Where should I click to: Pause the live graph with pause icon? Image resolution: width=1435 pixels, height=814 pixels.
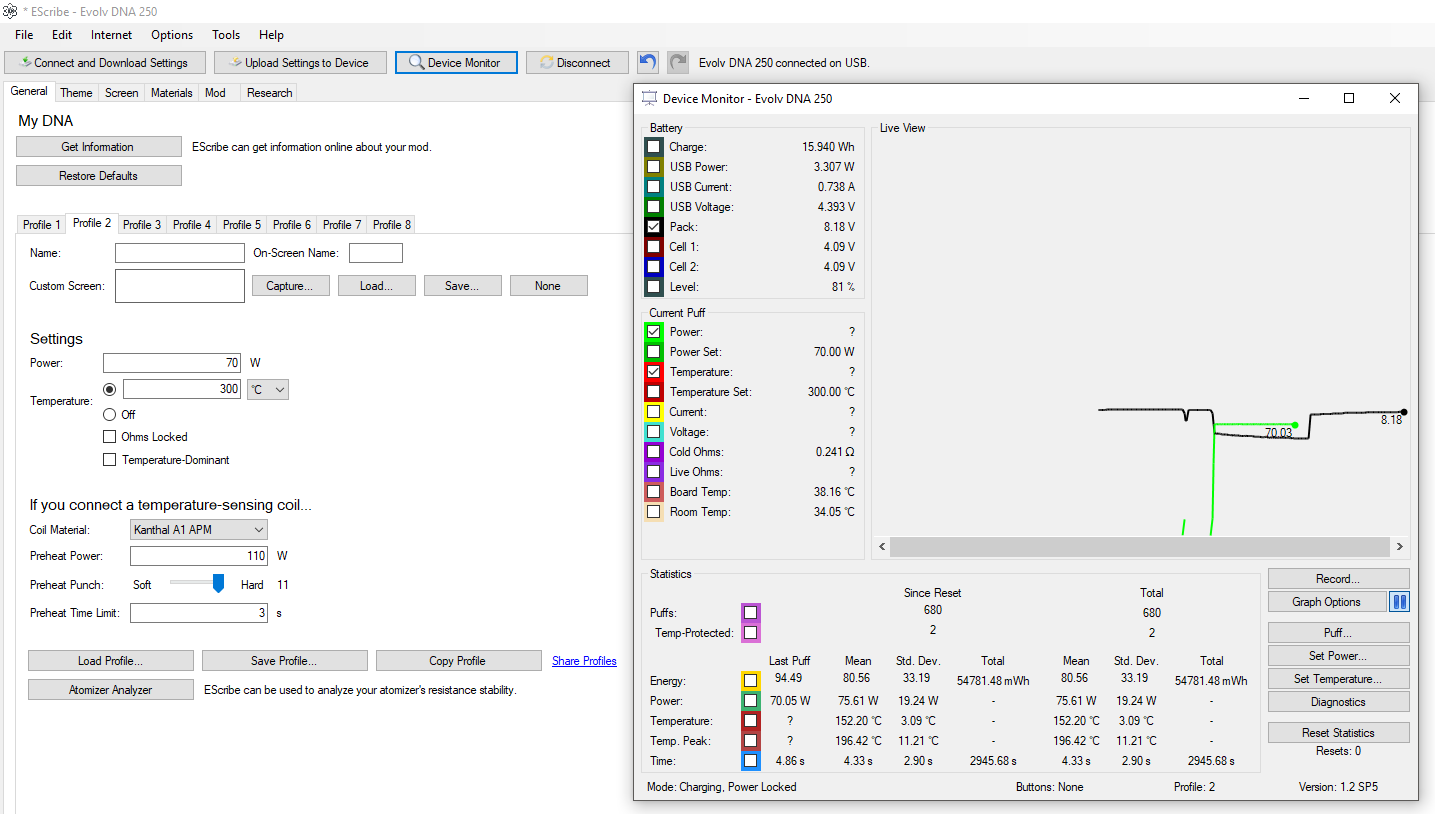(1399, 602)
